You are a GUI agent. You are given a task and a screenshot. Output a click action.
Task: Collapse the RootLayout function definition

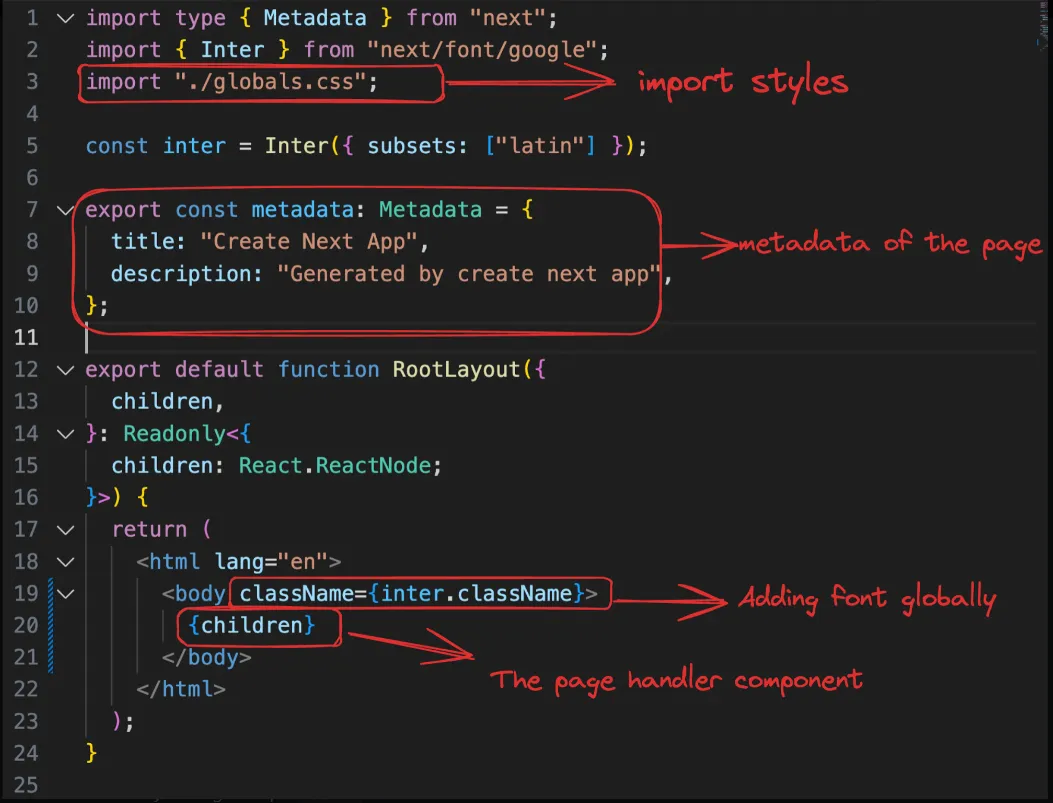[x=66, y=370]
